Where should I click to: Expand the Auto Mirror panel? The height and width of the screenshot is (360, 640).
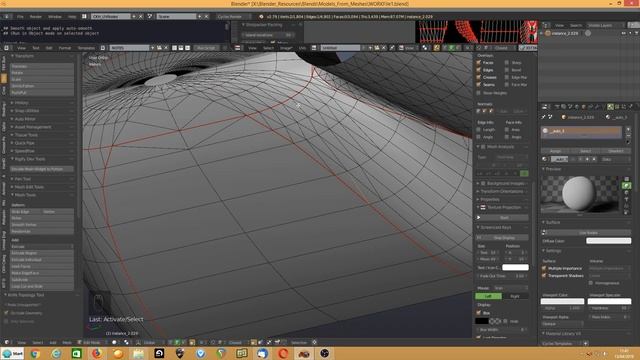point(24,119)
